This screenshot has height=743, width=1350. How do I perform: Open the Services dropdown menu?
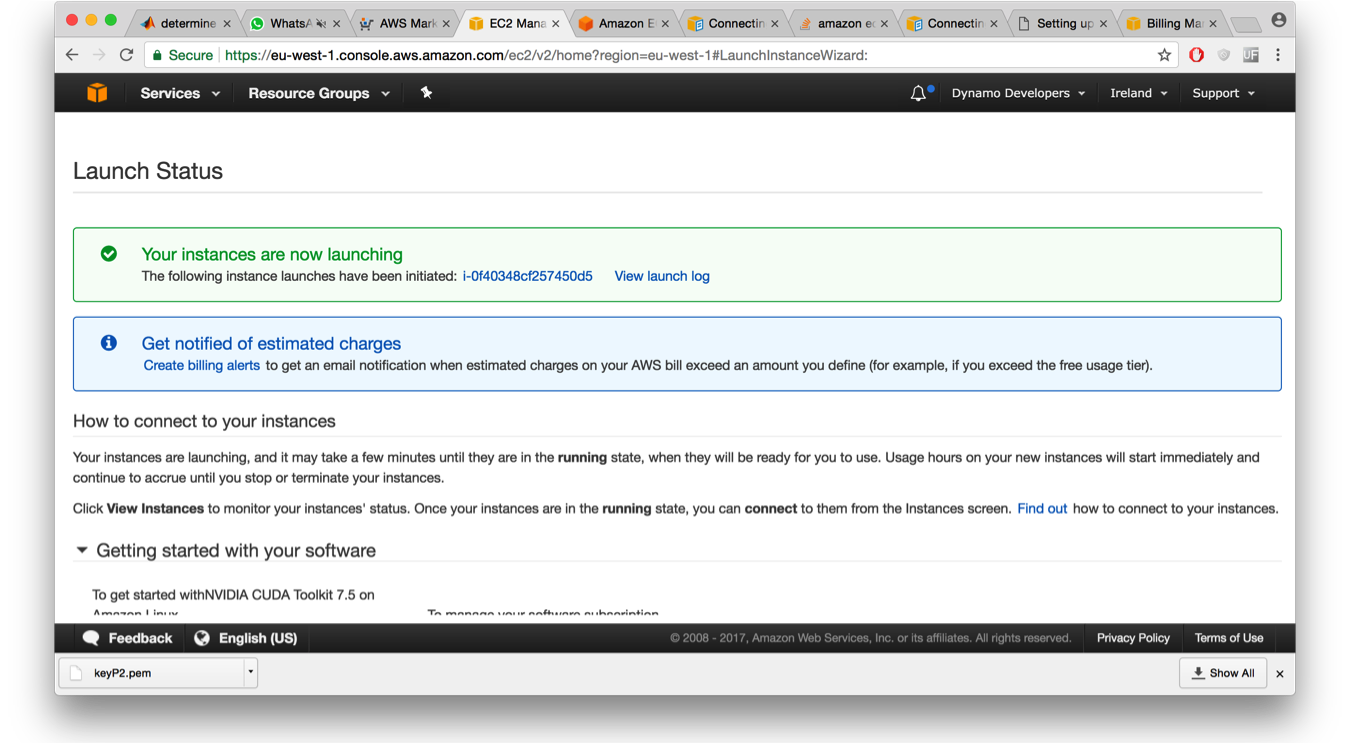[180, 93]
